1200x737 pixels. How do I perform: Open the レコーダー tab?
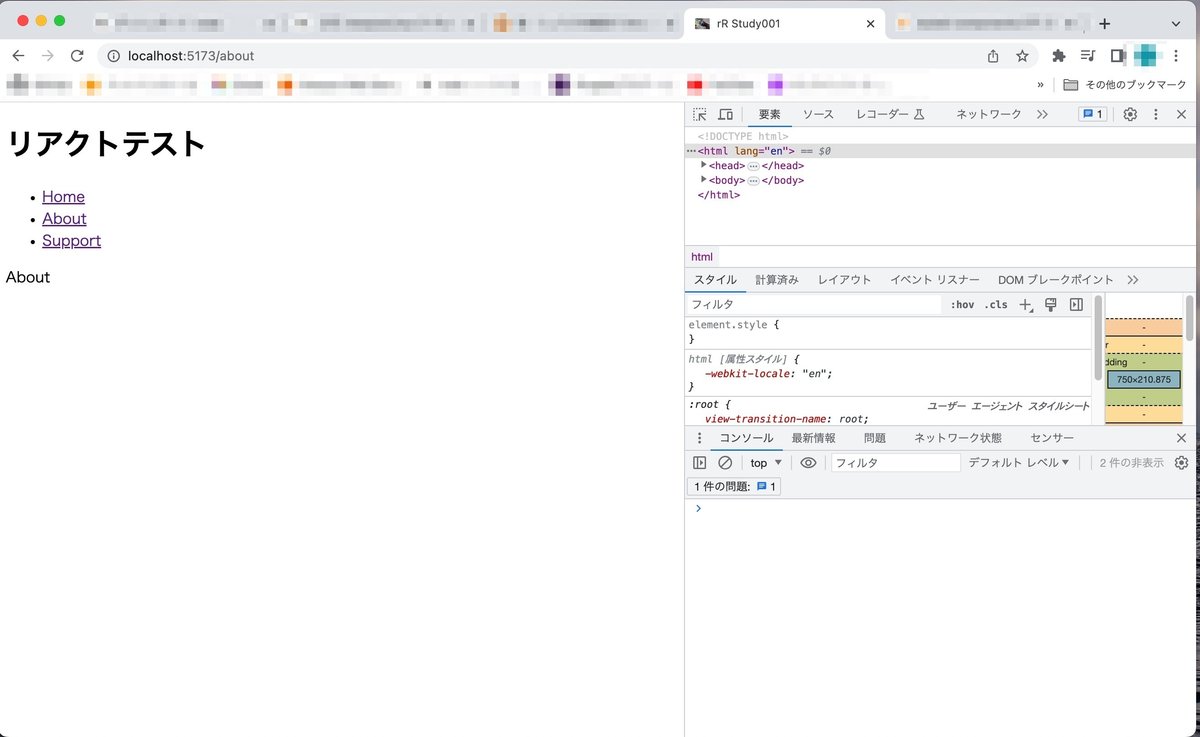pyautogui.click(x=890, y=115)
